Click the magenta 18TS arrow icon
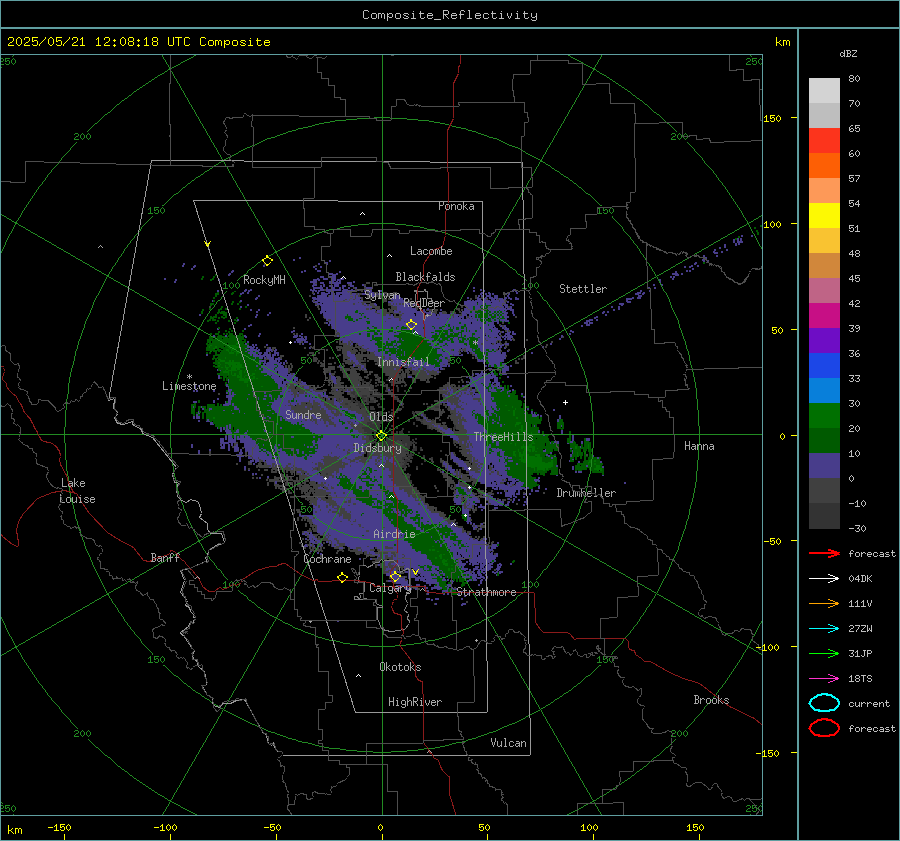This screenshot has height=841, width=900. (x=824, y=679)
